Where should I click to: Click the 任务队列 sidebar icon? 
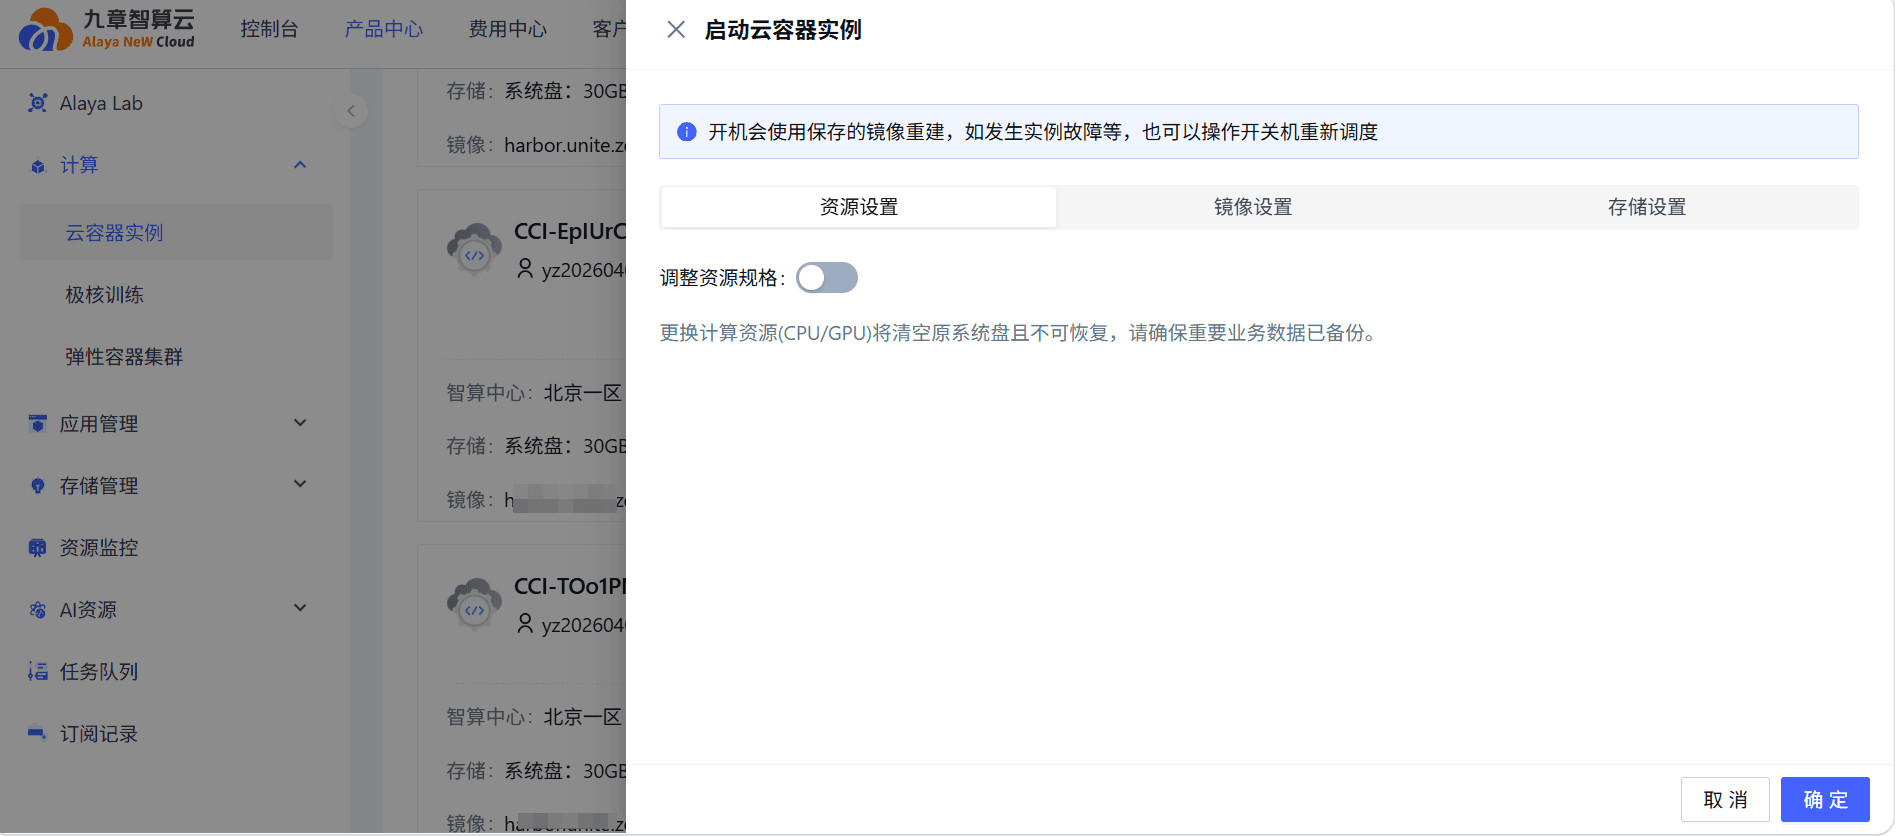(38, 671)
